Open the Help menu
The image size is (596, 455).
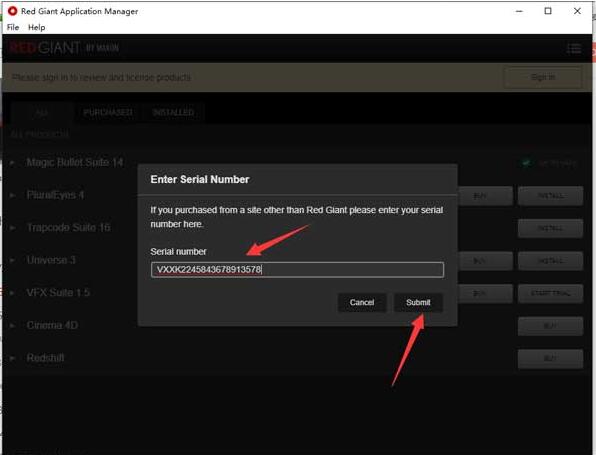point(36,27)
